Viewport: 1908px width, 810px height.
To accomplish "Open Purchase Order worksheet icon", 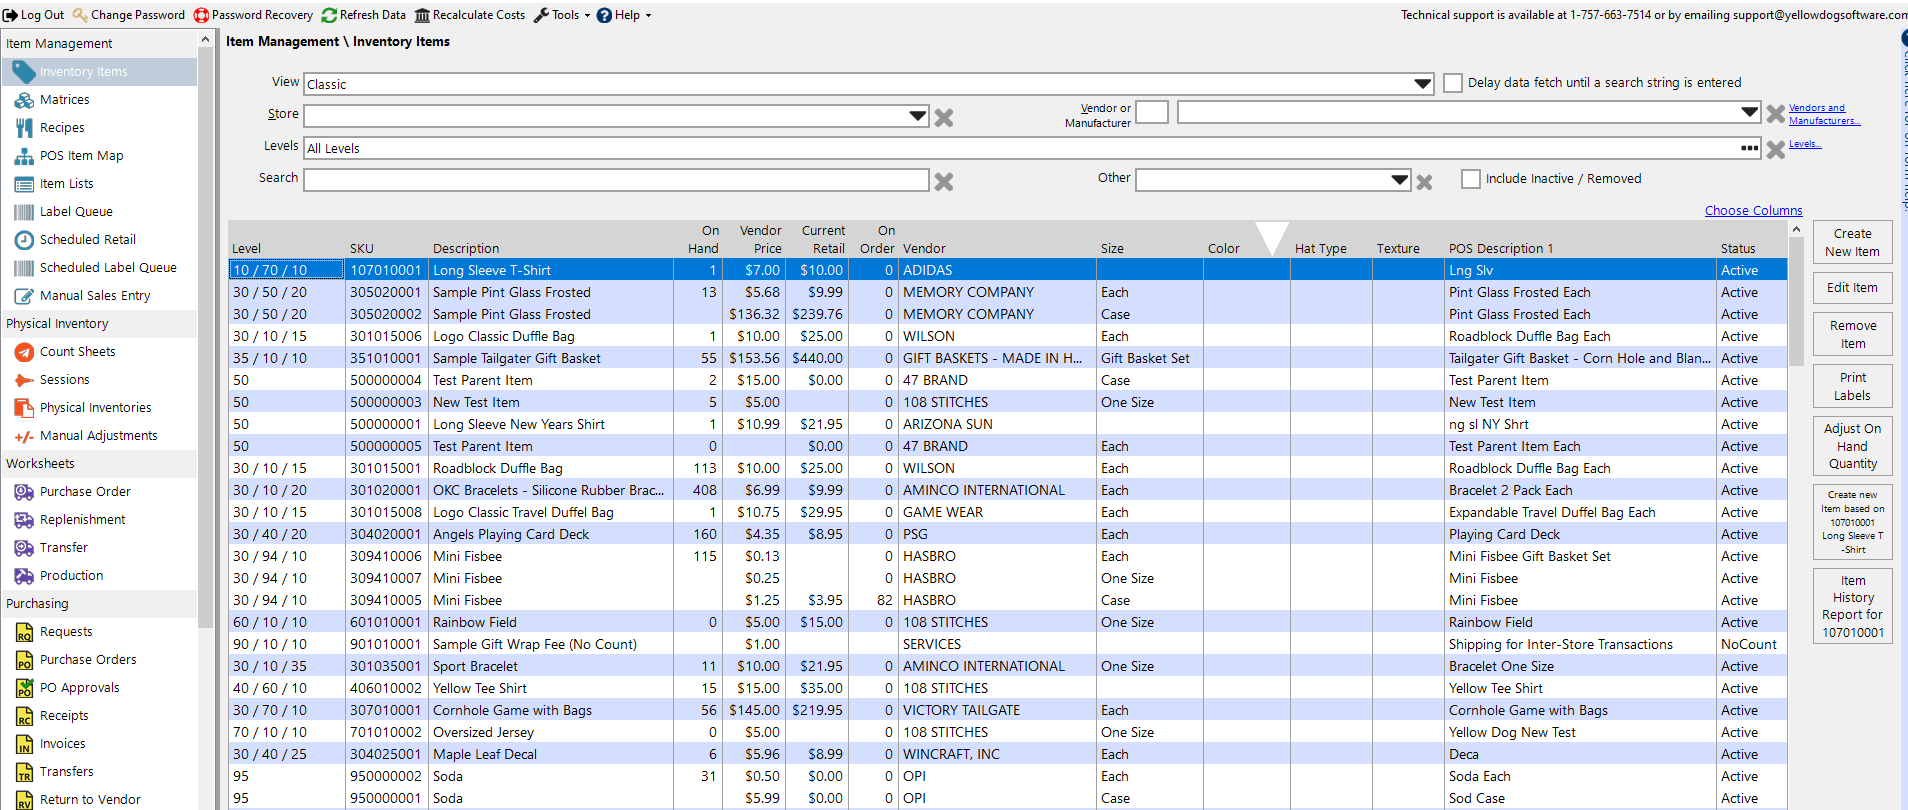I will pyautogui.click(x=24, y=492).
